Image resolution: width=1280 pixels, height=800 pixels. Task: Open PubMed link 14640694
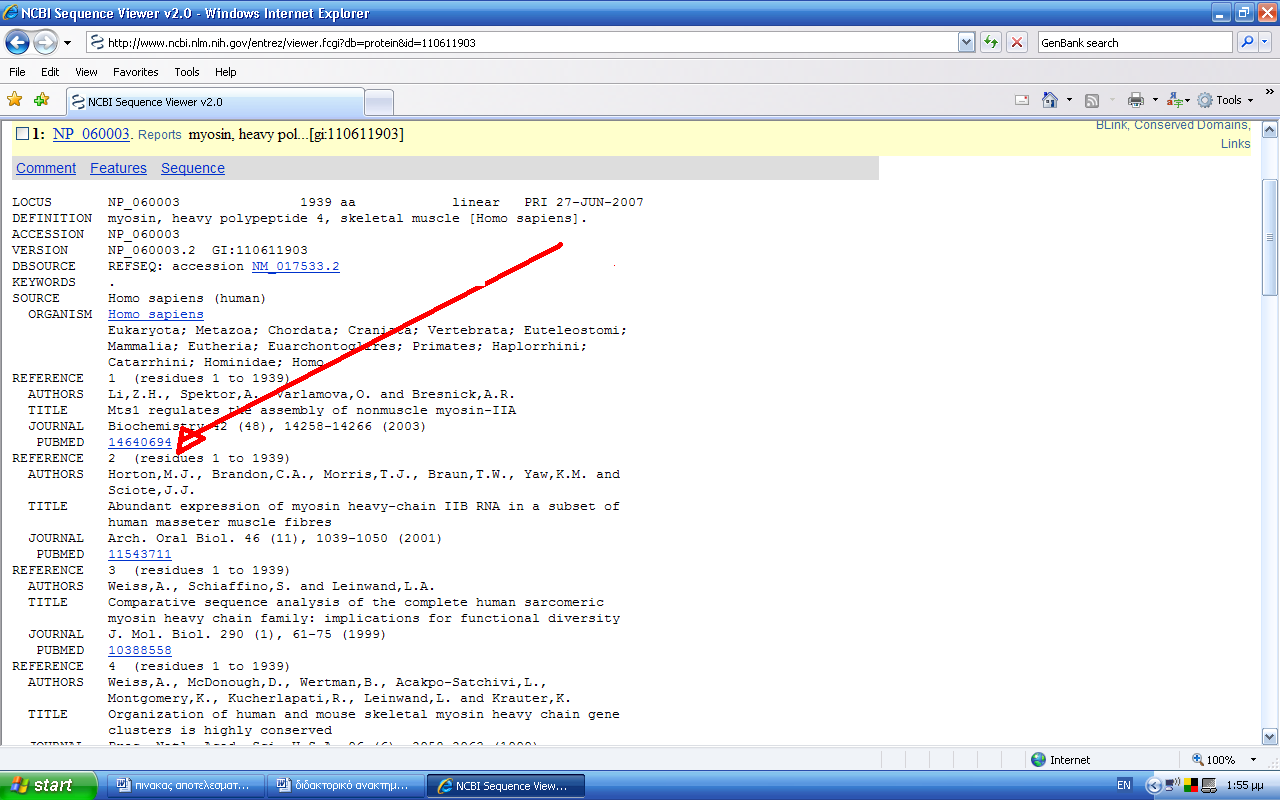pos(140,442)
